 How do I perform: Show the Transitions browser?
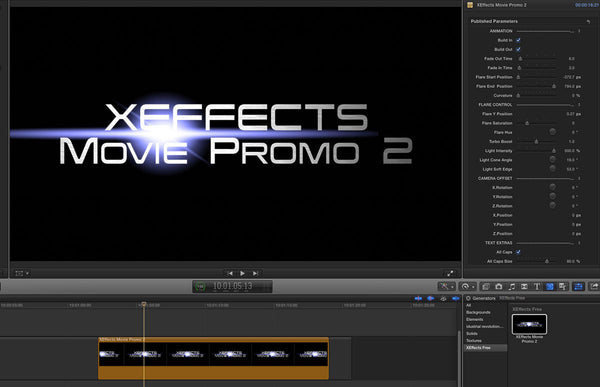click(x=524, y=286)
